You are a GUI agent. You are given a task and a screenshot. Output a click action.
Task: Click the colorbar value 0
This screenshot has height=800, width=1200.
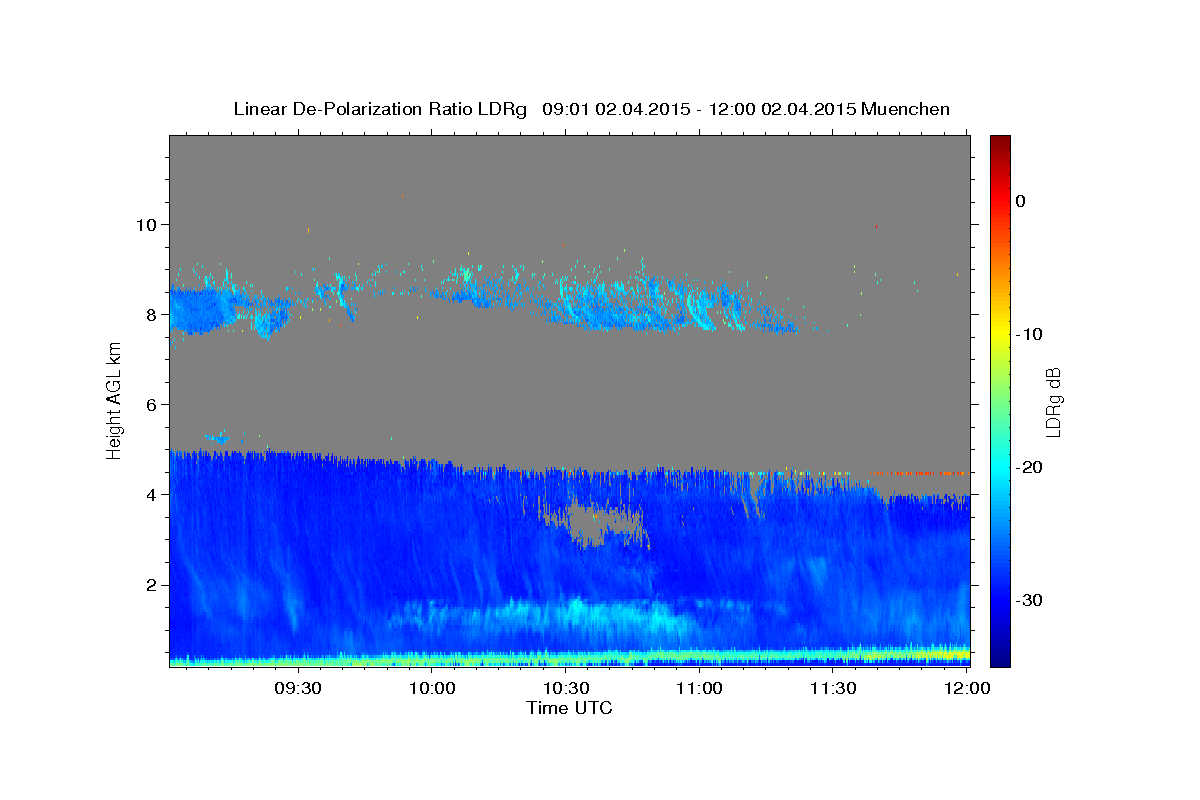1021,201
